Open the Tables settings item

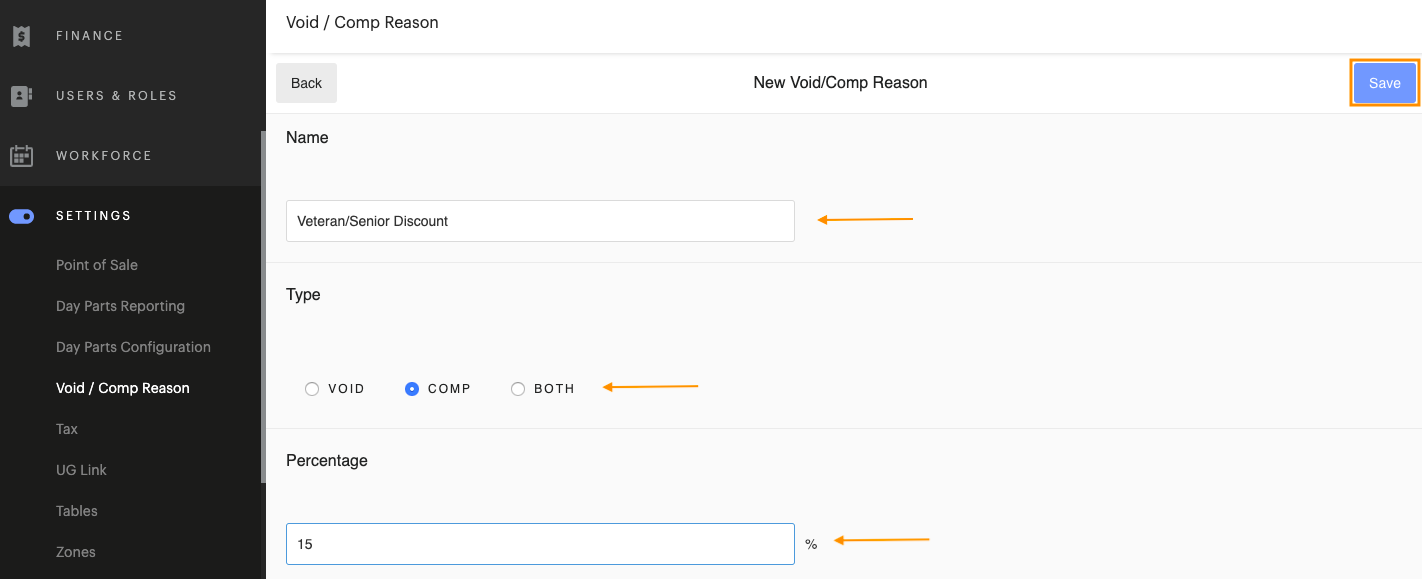click(x=77, y=511)
